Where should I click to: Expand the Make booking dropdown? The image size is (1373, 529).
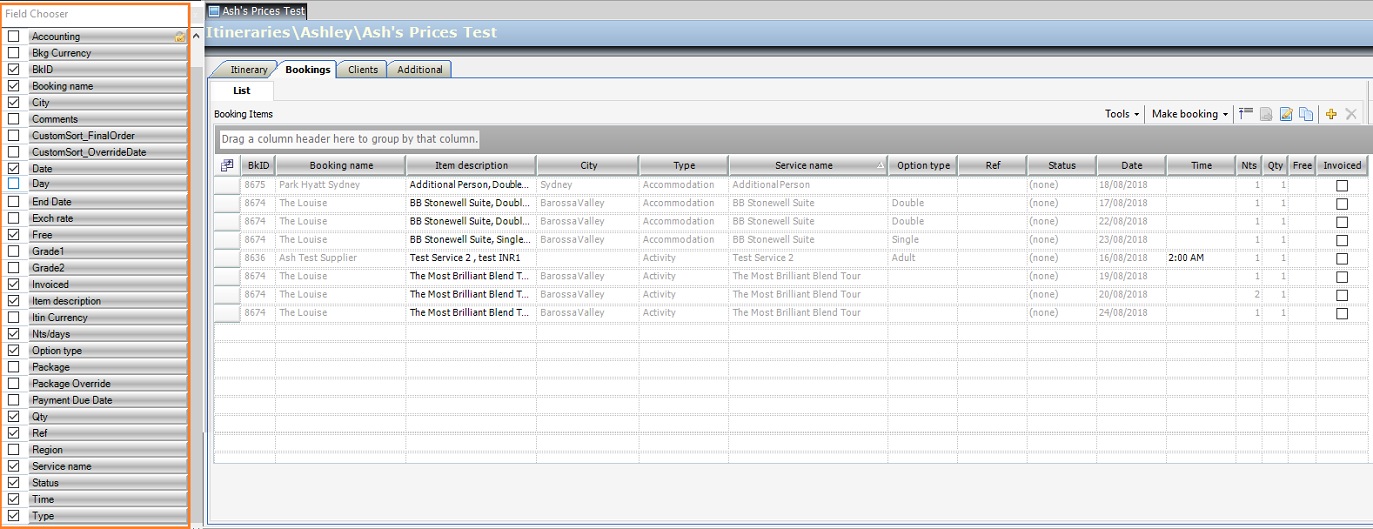tap(1190, 114)
